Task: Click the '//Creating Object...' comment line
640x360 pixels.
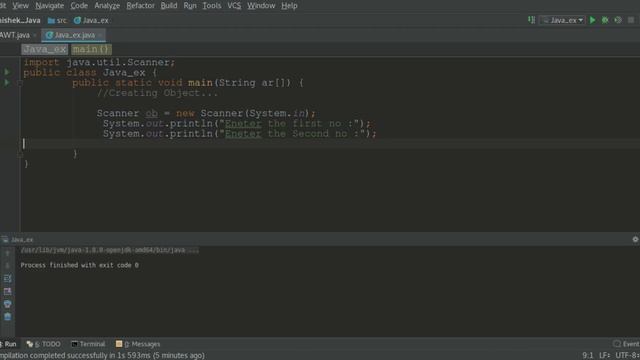Action: pyautogui.click(x=158, y=93)
